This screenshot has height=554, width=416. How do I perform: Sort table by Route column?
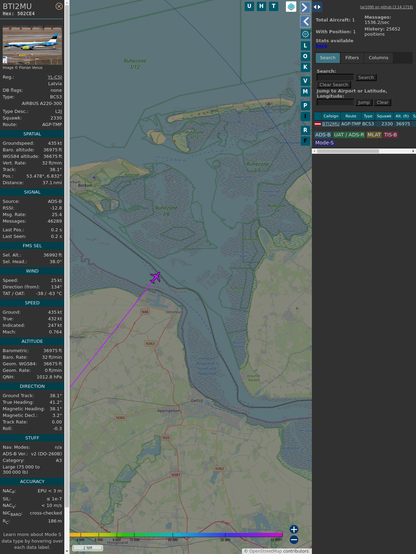point(351,116)
